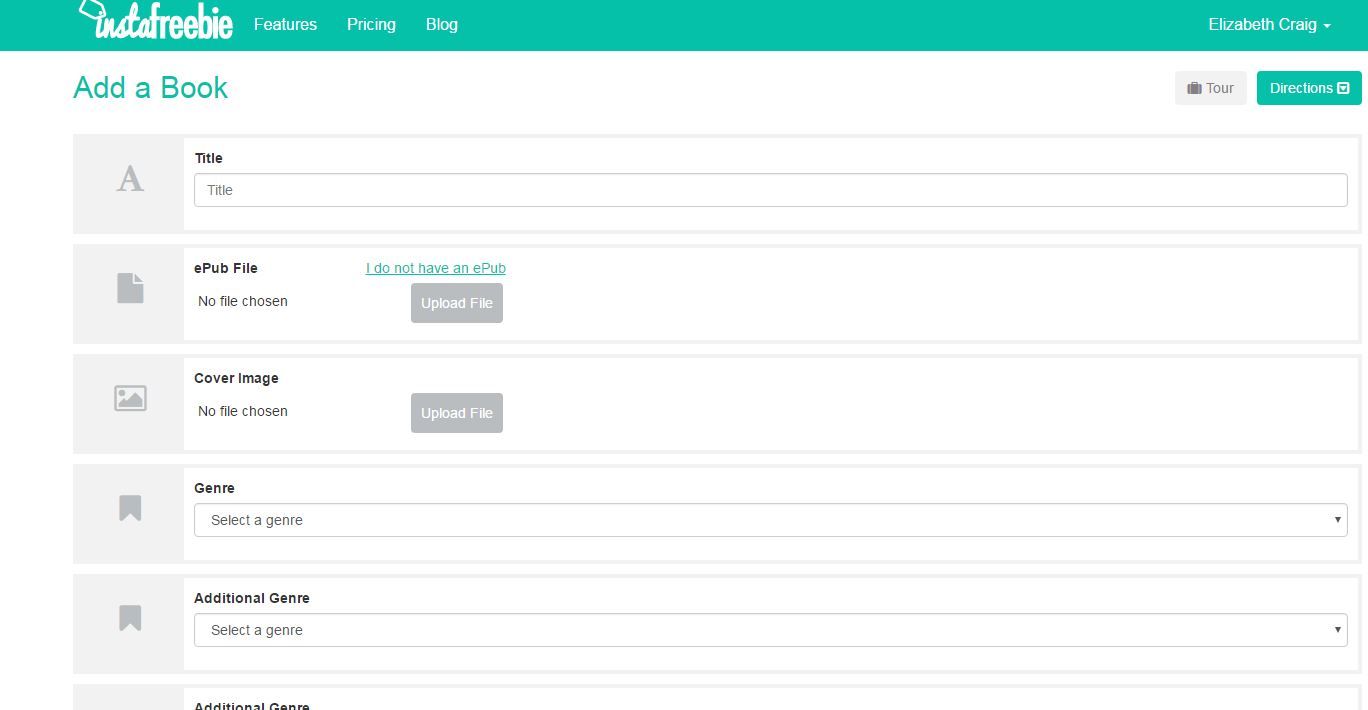The height and width of the screenshot is (710, 1368).
Task: Click the 'Cover Image' label
Action: (x=236, y=378)
